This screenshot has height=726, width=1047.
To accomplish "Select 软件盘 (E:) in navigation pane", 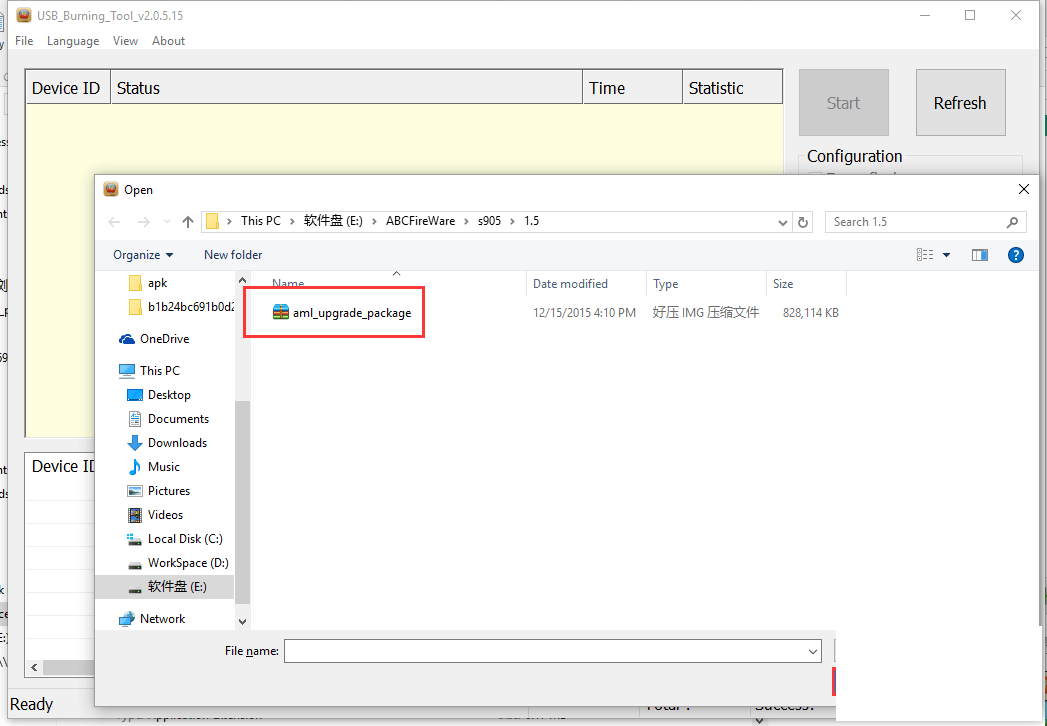I will pos(177,587).
